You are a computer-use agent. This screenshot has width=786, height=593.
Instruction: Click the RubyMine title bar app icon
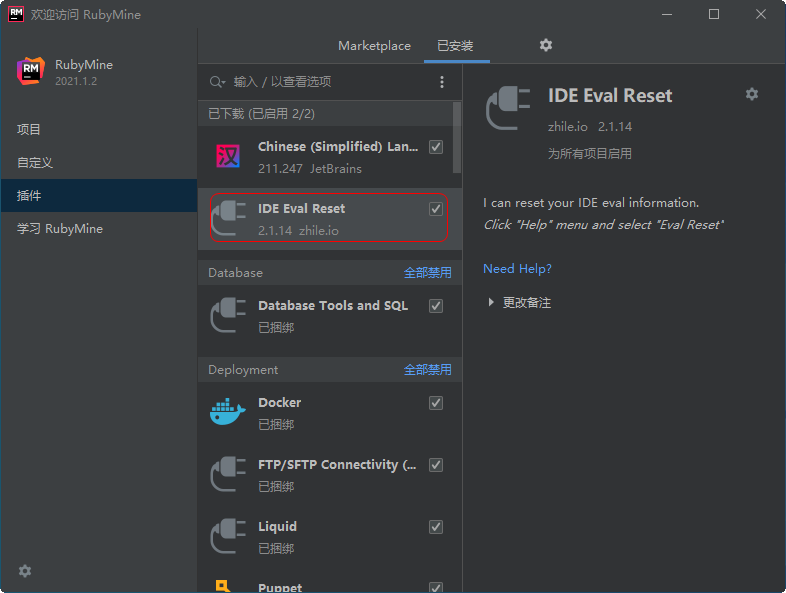16,14
